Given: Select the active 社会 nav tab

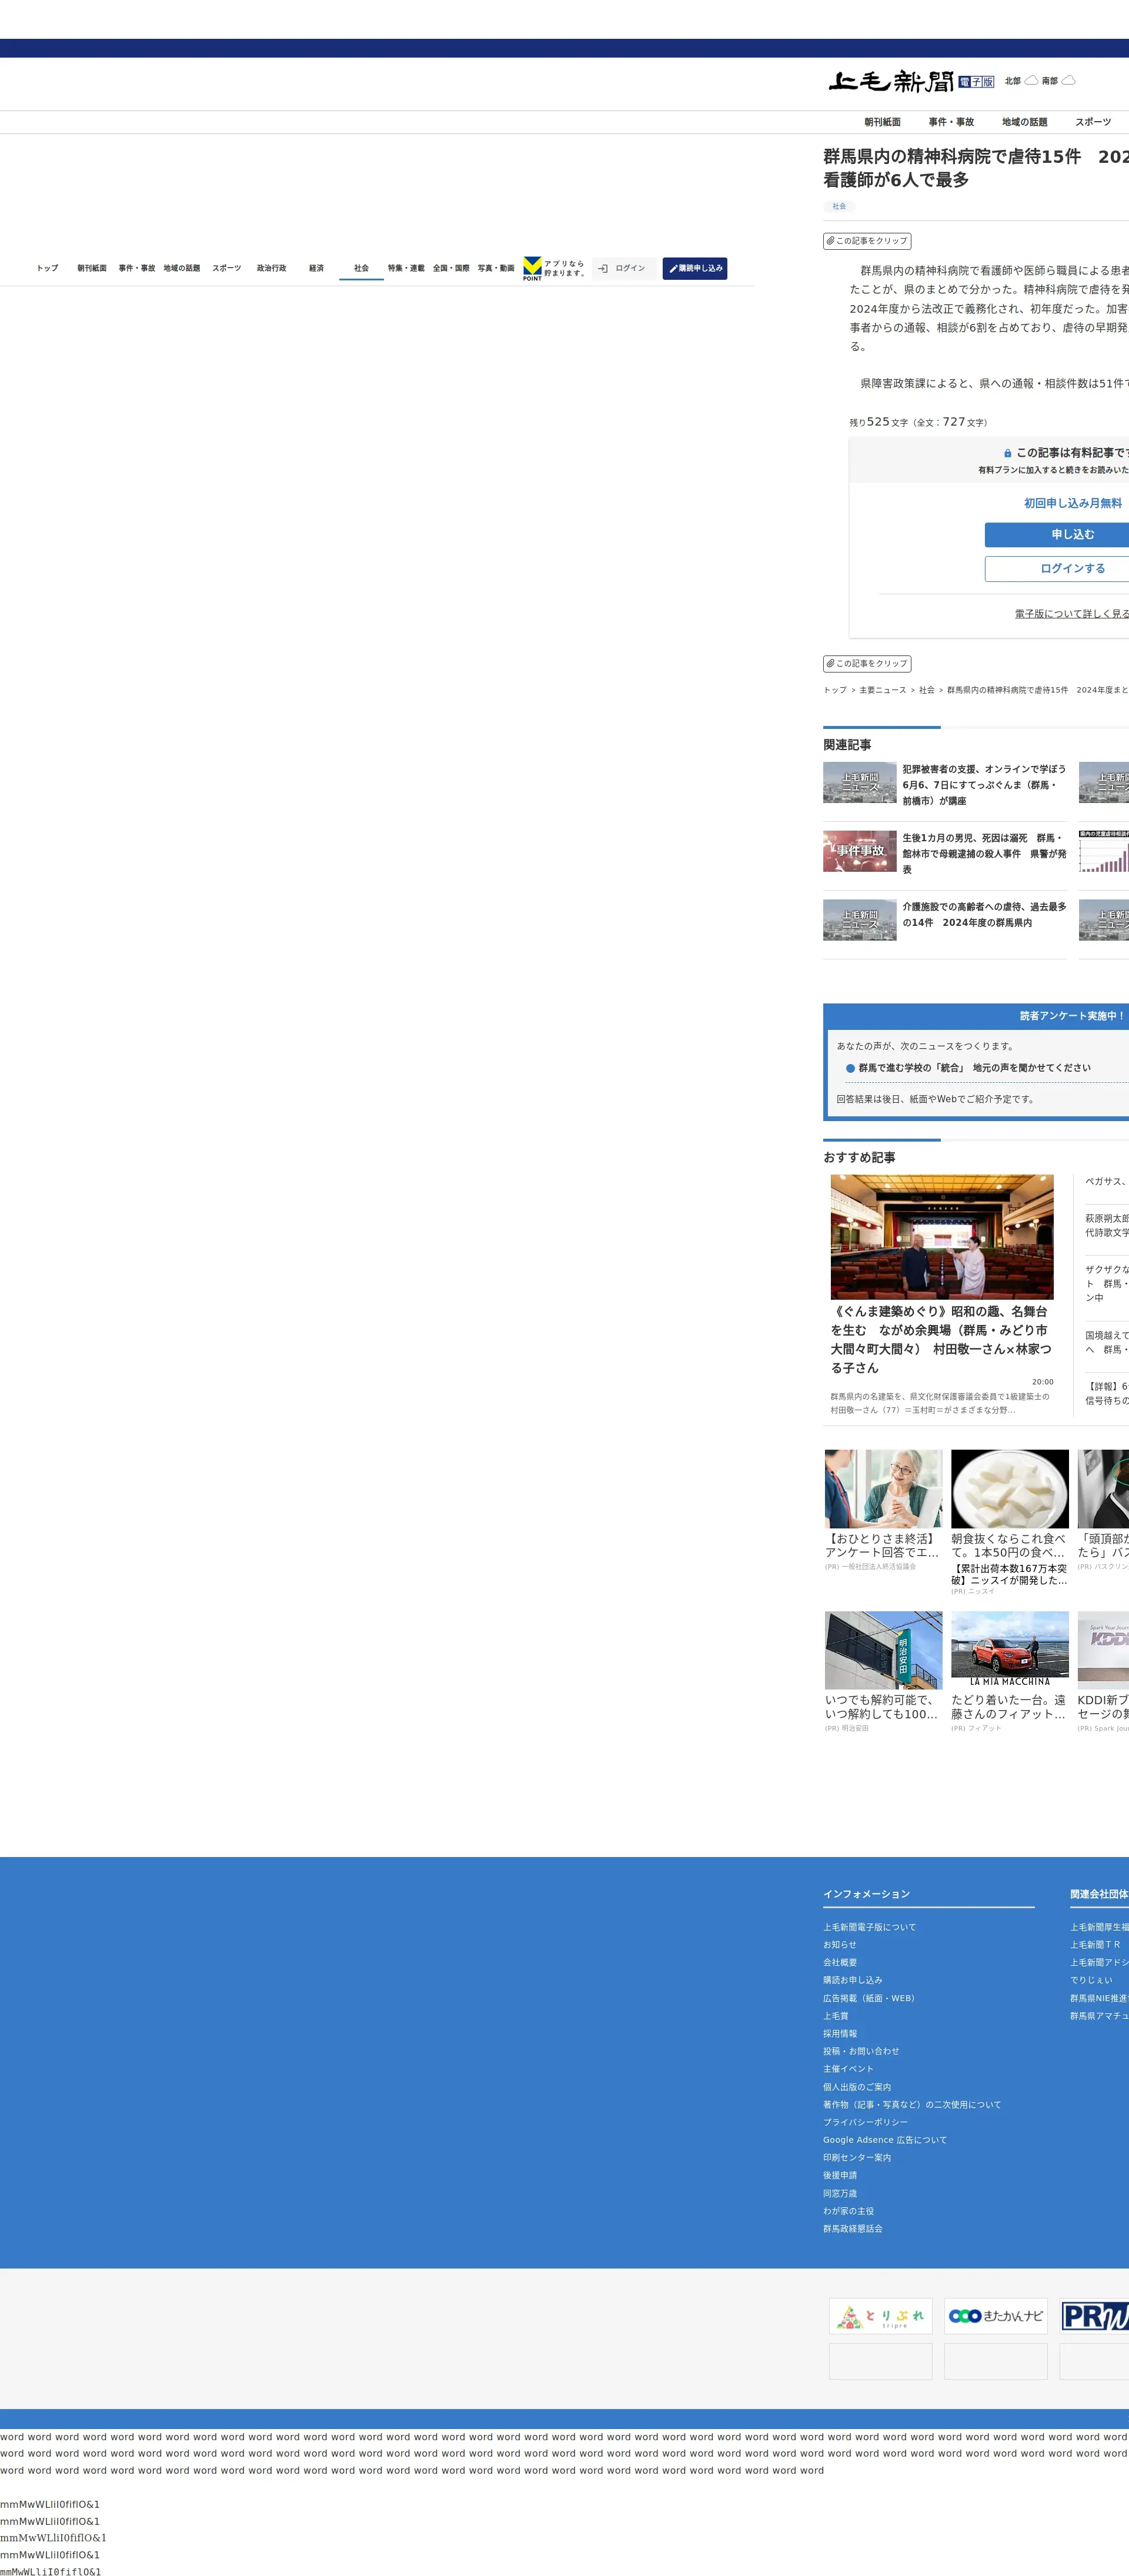Looking at the screenshot, I should click(361, 268).
